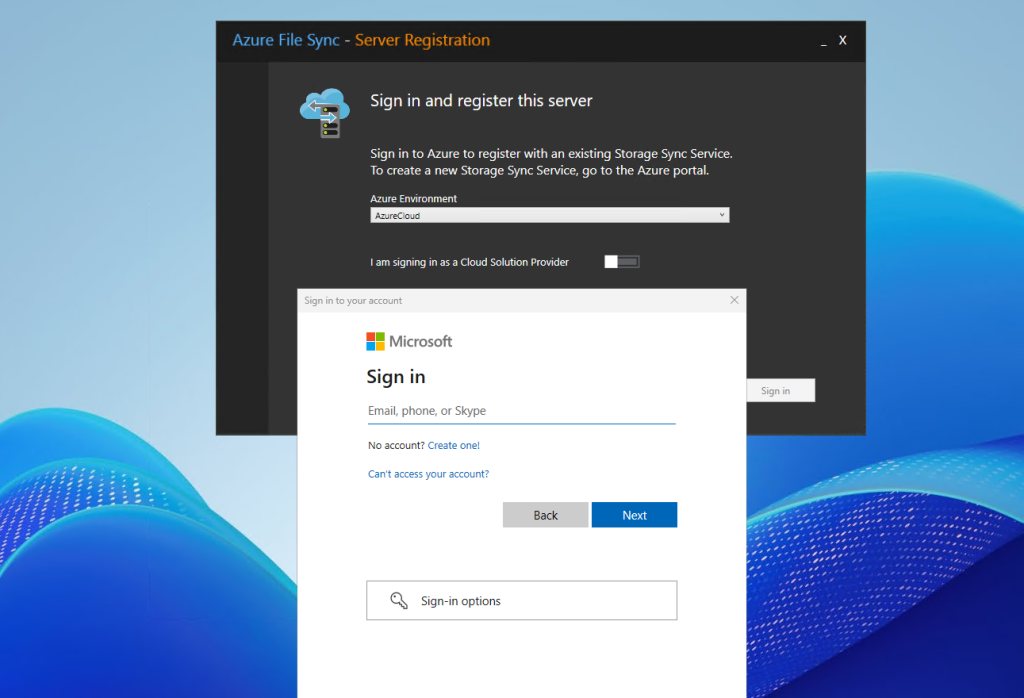This screenshot has height=698, width=1024.
Task: Click the Back button
Action: point(545,515)
